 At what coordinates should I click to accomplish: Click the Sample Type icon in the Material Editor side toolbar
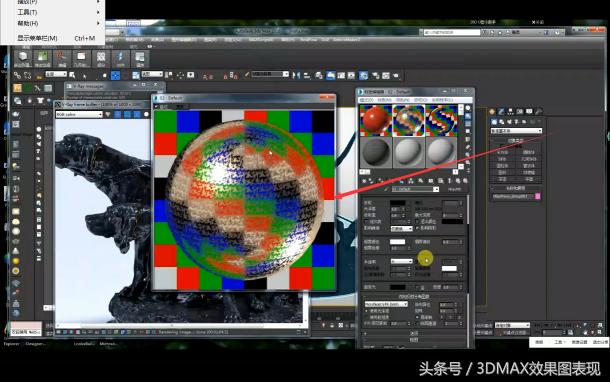[468, 109]
